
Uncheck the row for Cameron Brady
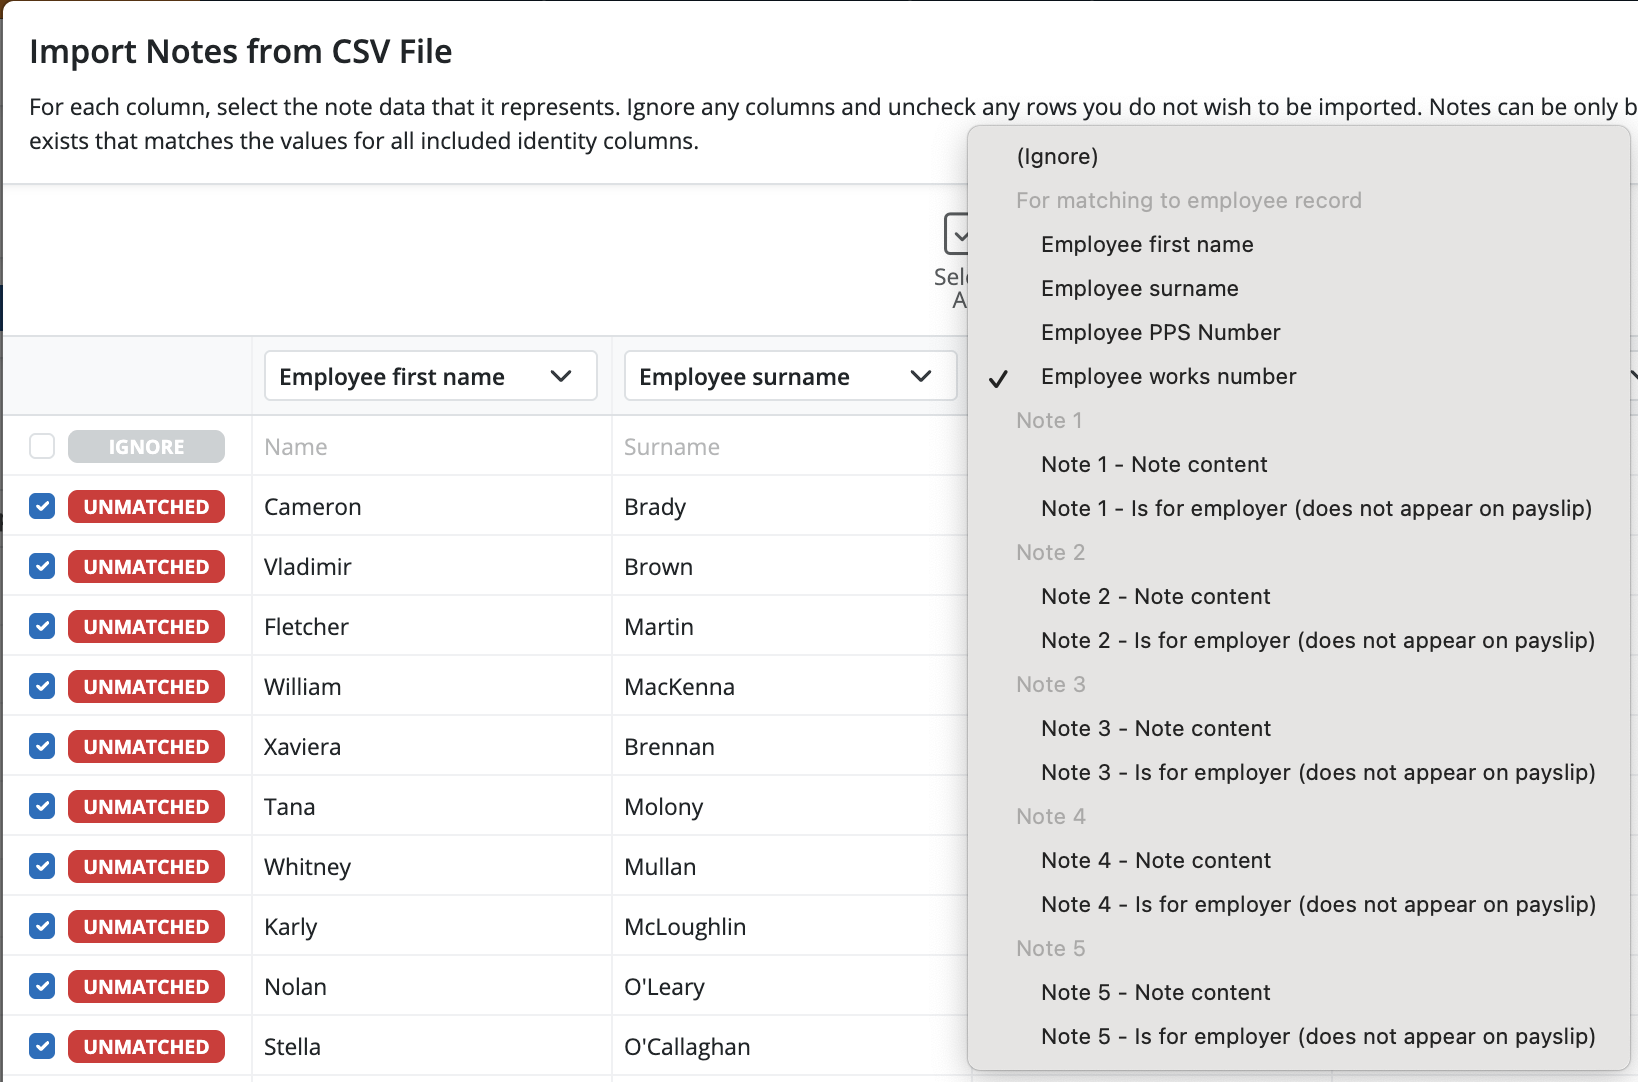(x=41, y=506)
